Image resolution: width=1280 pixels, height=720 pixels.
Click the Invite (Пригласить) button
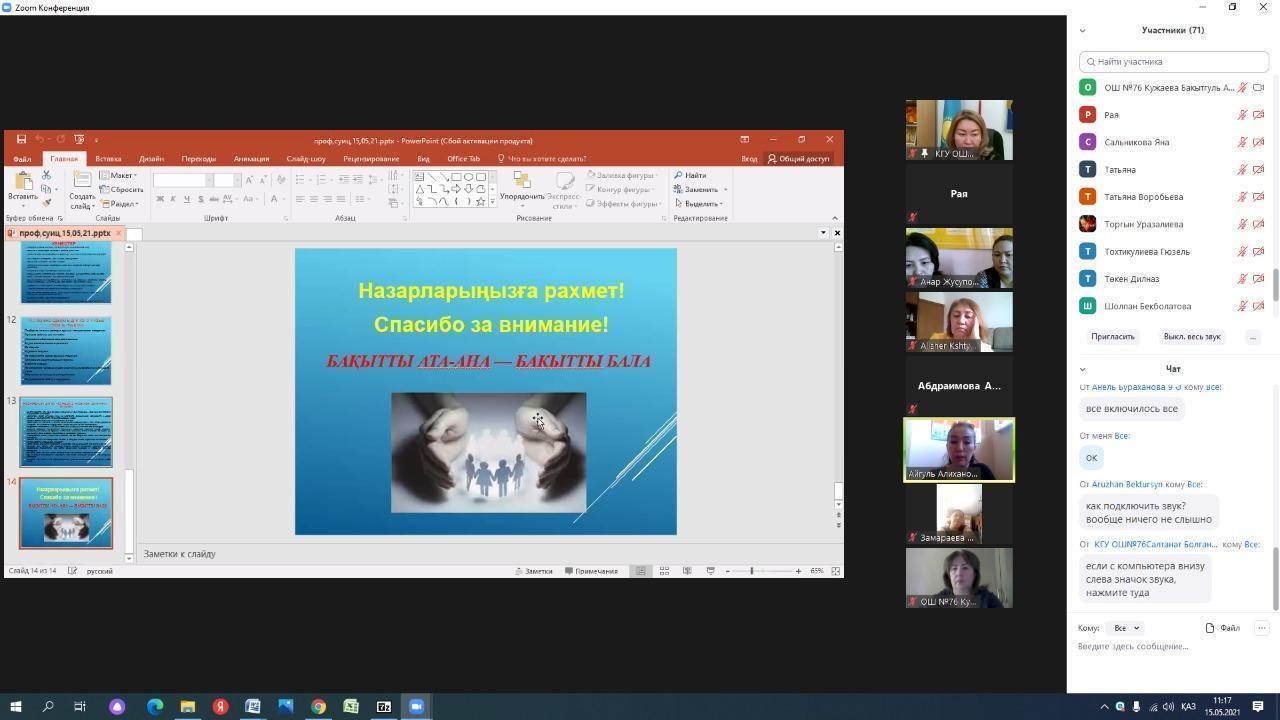pos(1112,337)
